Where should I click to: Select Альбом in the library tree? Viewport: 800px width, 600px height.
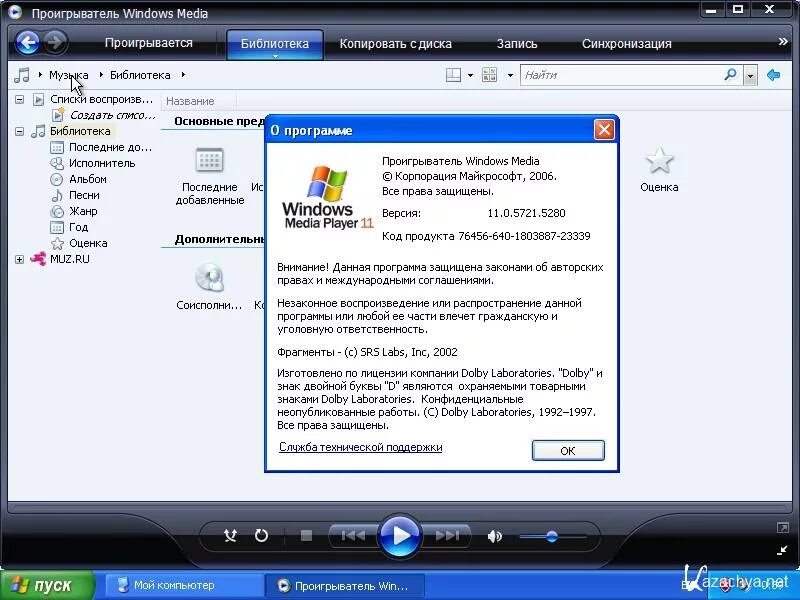tap(88, 179)
